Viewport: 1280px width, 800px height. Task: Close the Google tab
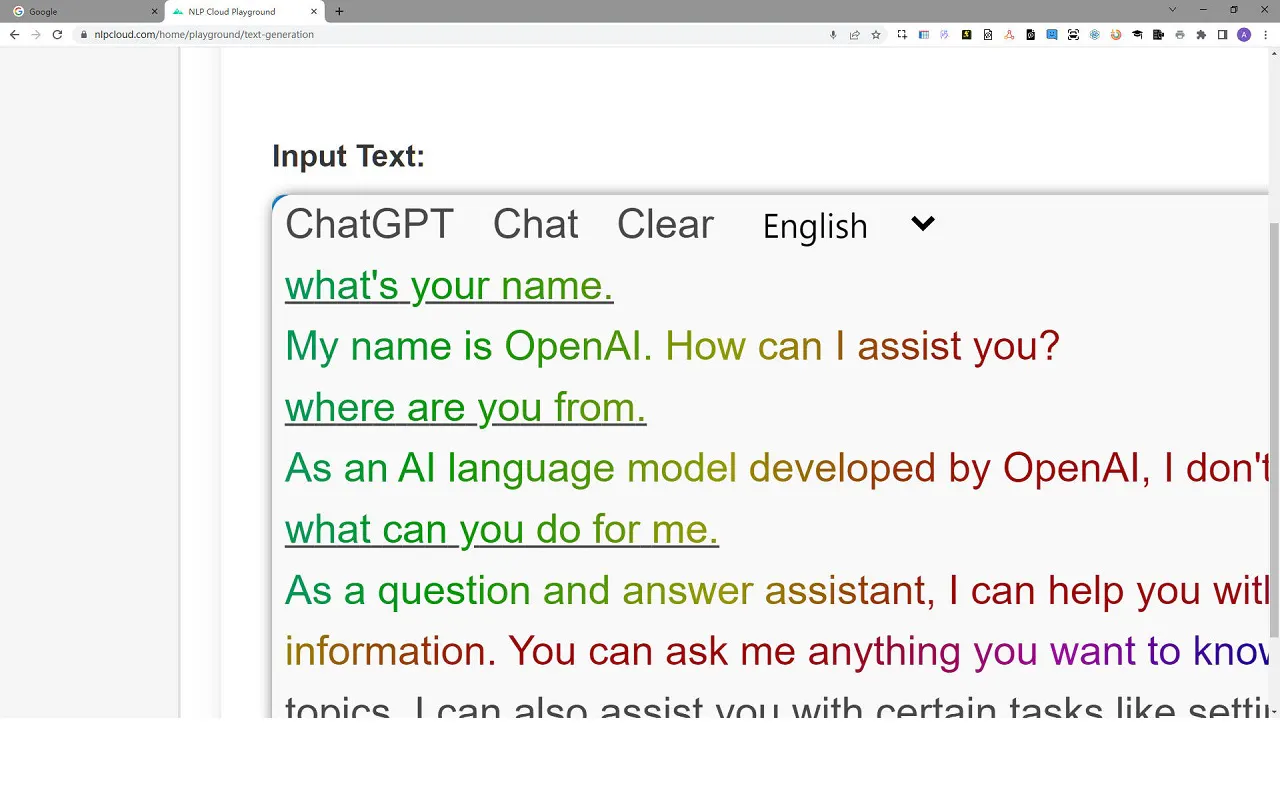point(154,12)
